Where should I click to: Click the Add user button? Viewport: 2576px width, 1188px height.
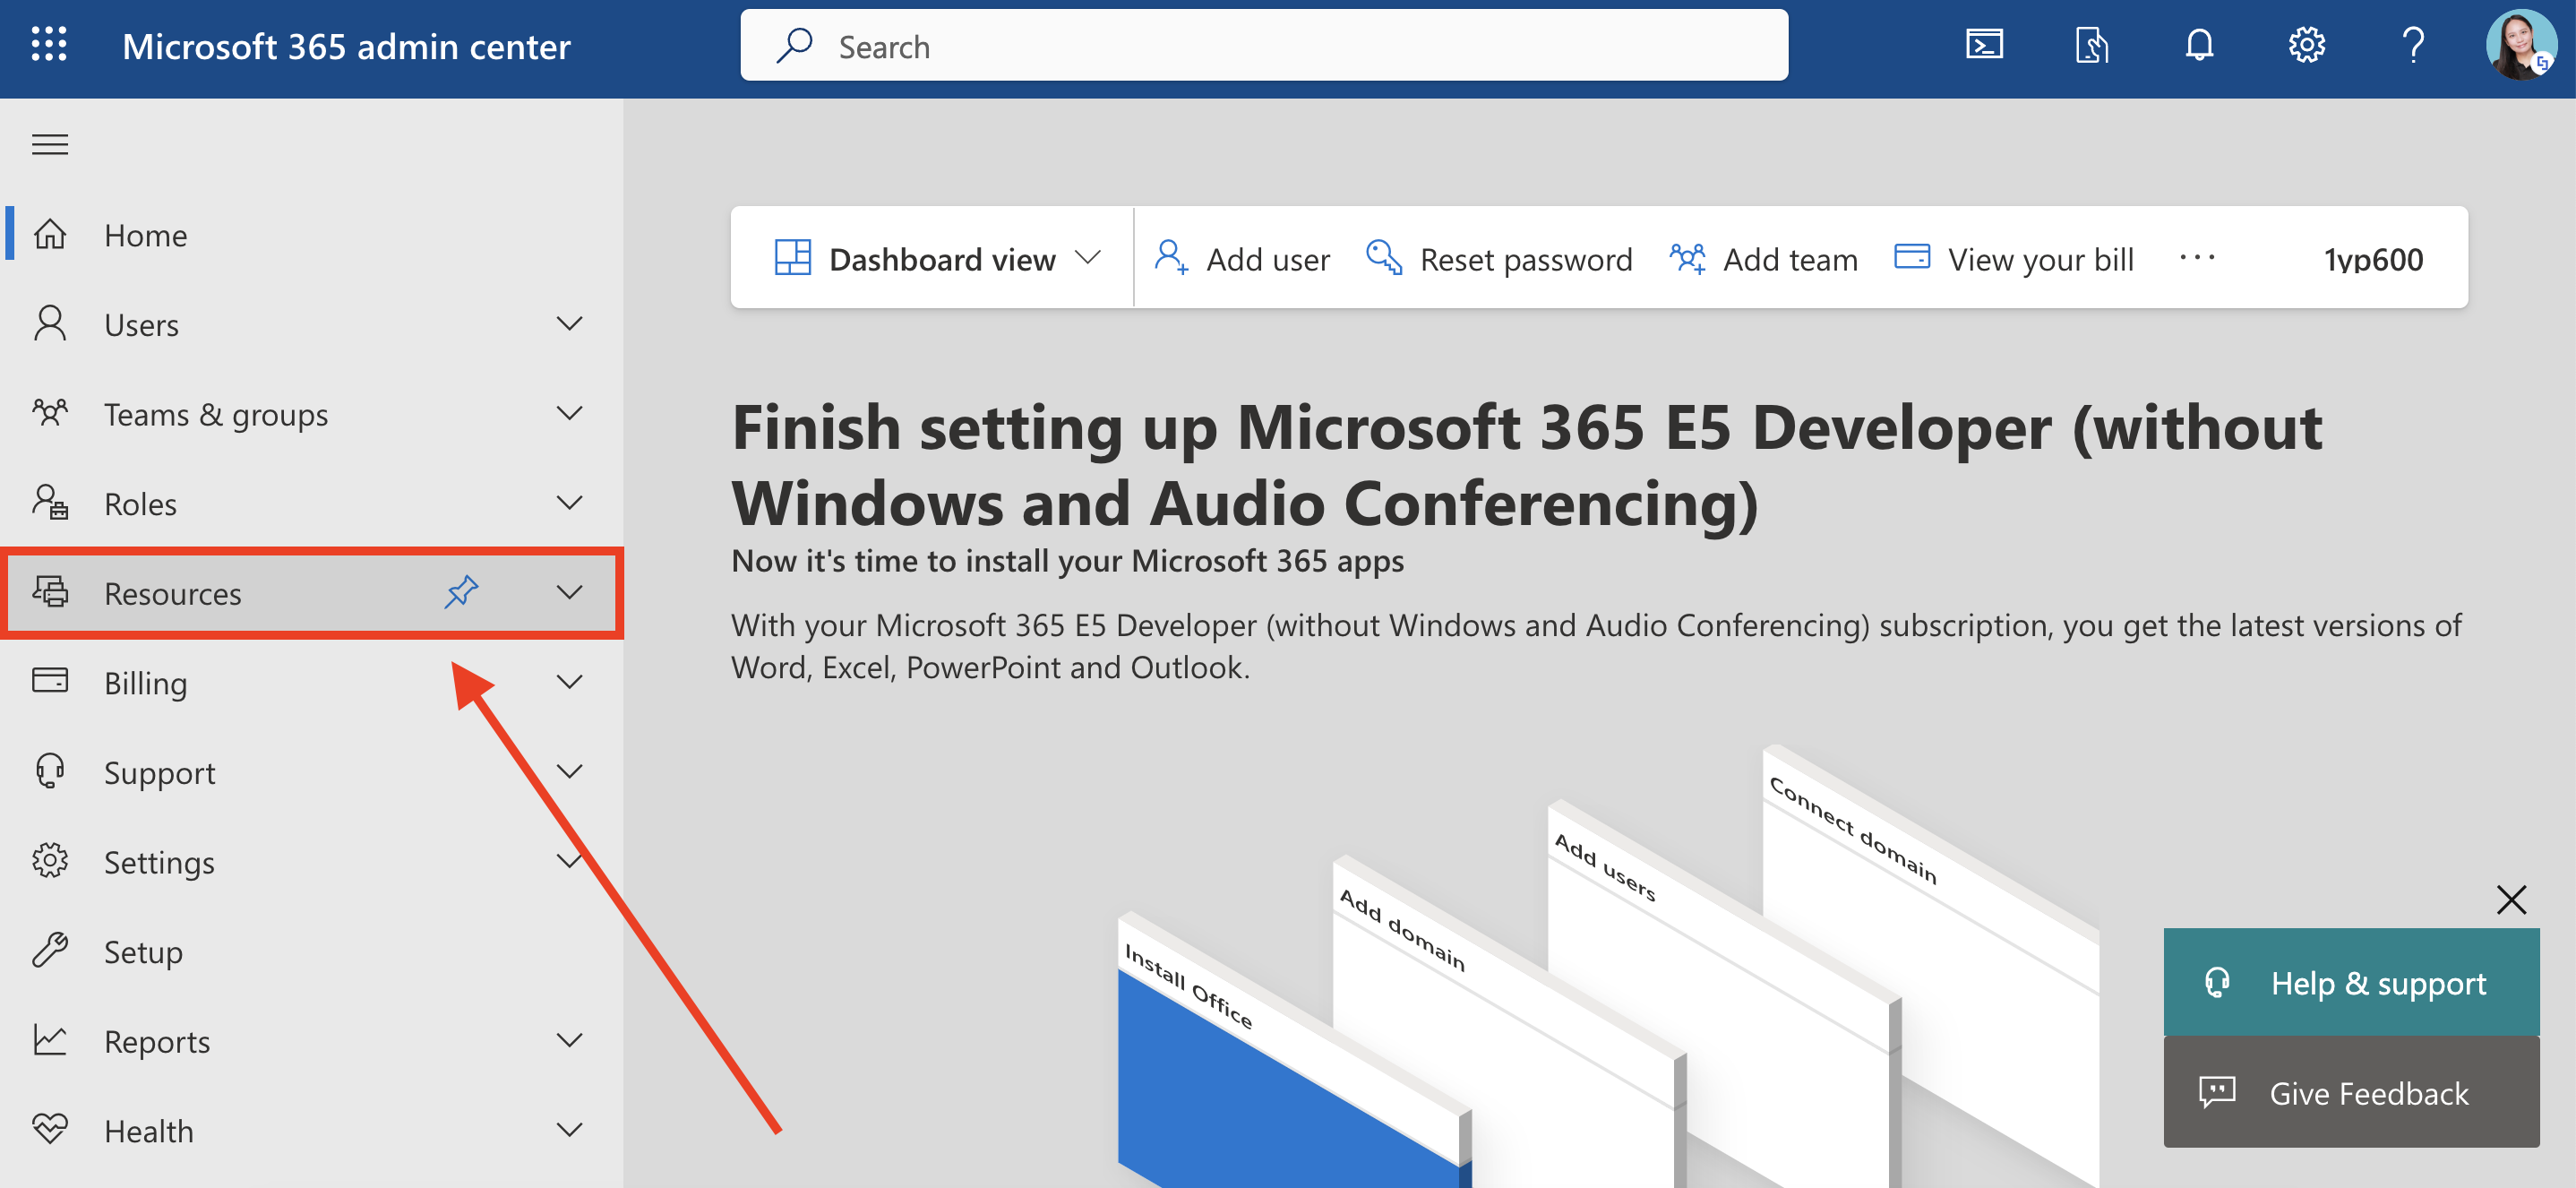(1242, 259)
